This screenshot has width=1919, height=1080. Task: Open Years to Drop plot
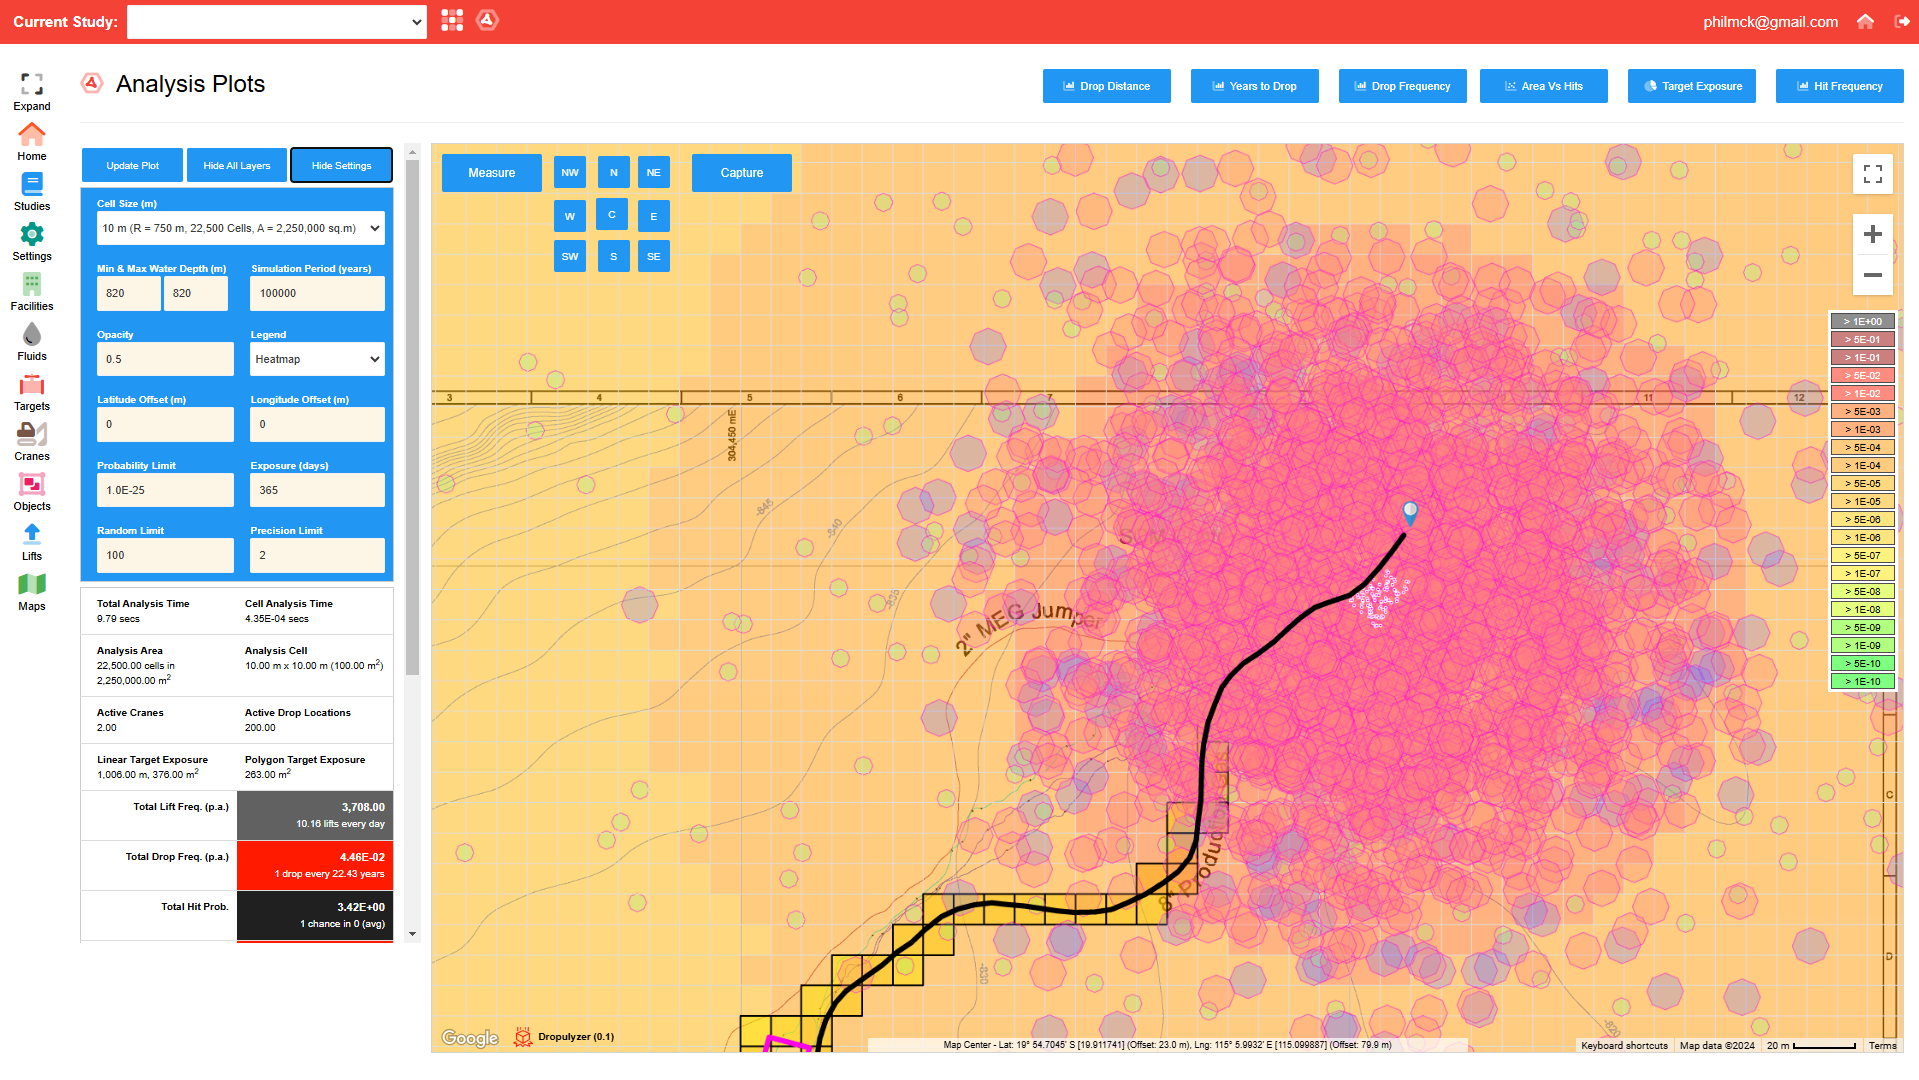pos(1254,86)
